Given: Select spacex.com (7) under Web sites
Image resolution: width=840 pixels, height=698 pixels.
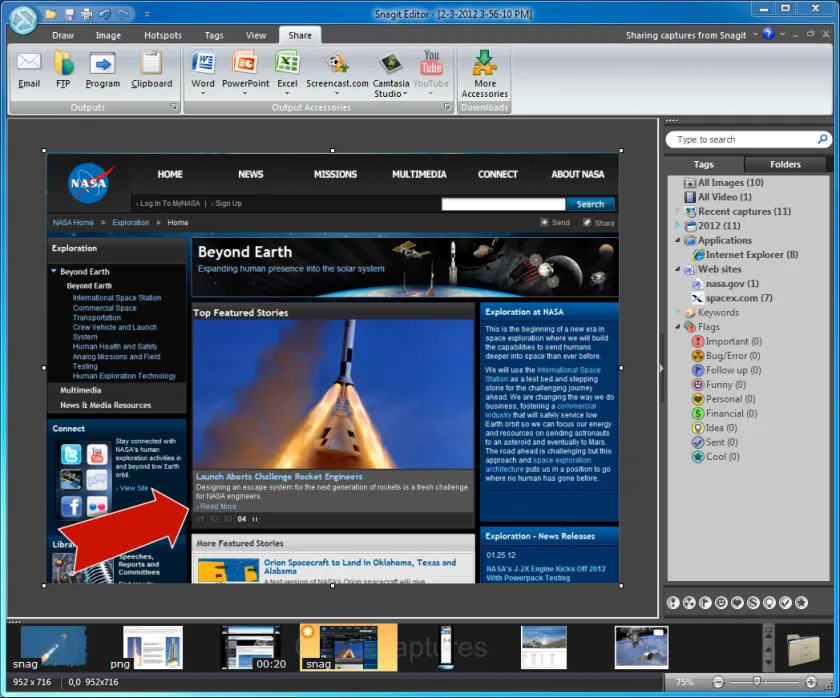Looking at the screenshot, I should coord(739,298).
